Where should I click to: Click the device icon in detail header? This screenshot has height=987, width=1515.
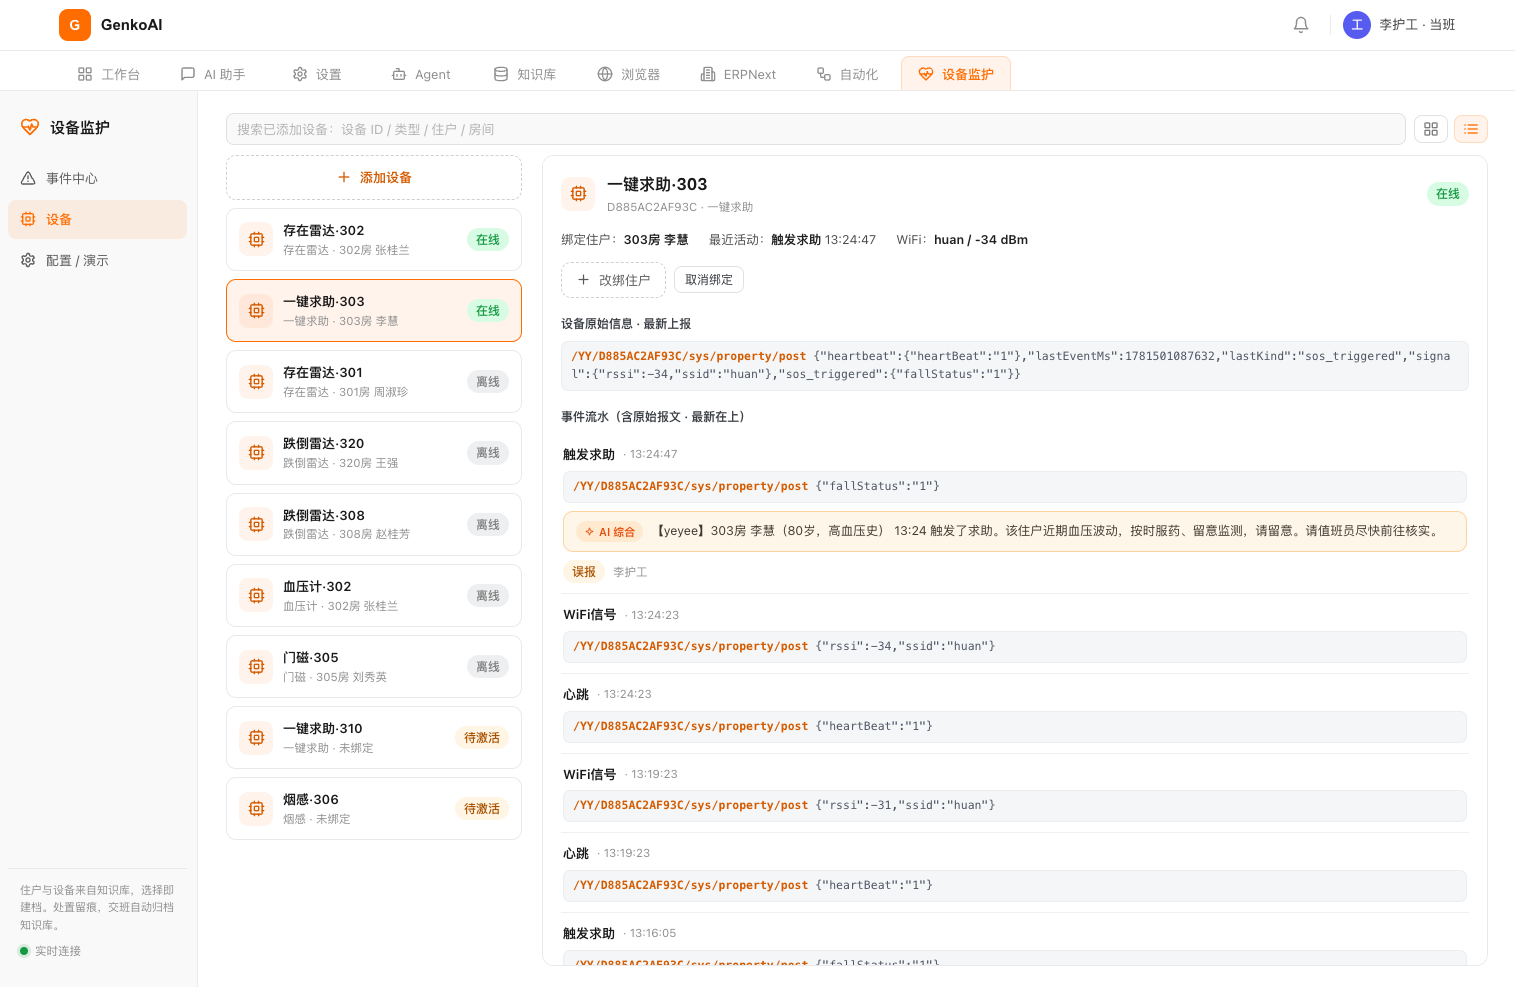pyautogui.click(x=578, y=193)
